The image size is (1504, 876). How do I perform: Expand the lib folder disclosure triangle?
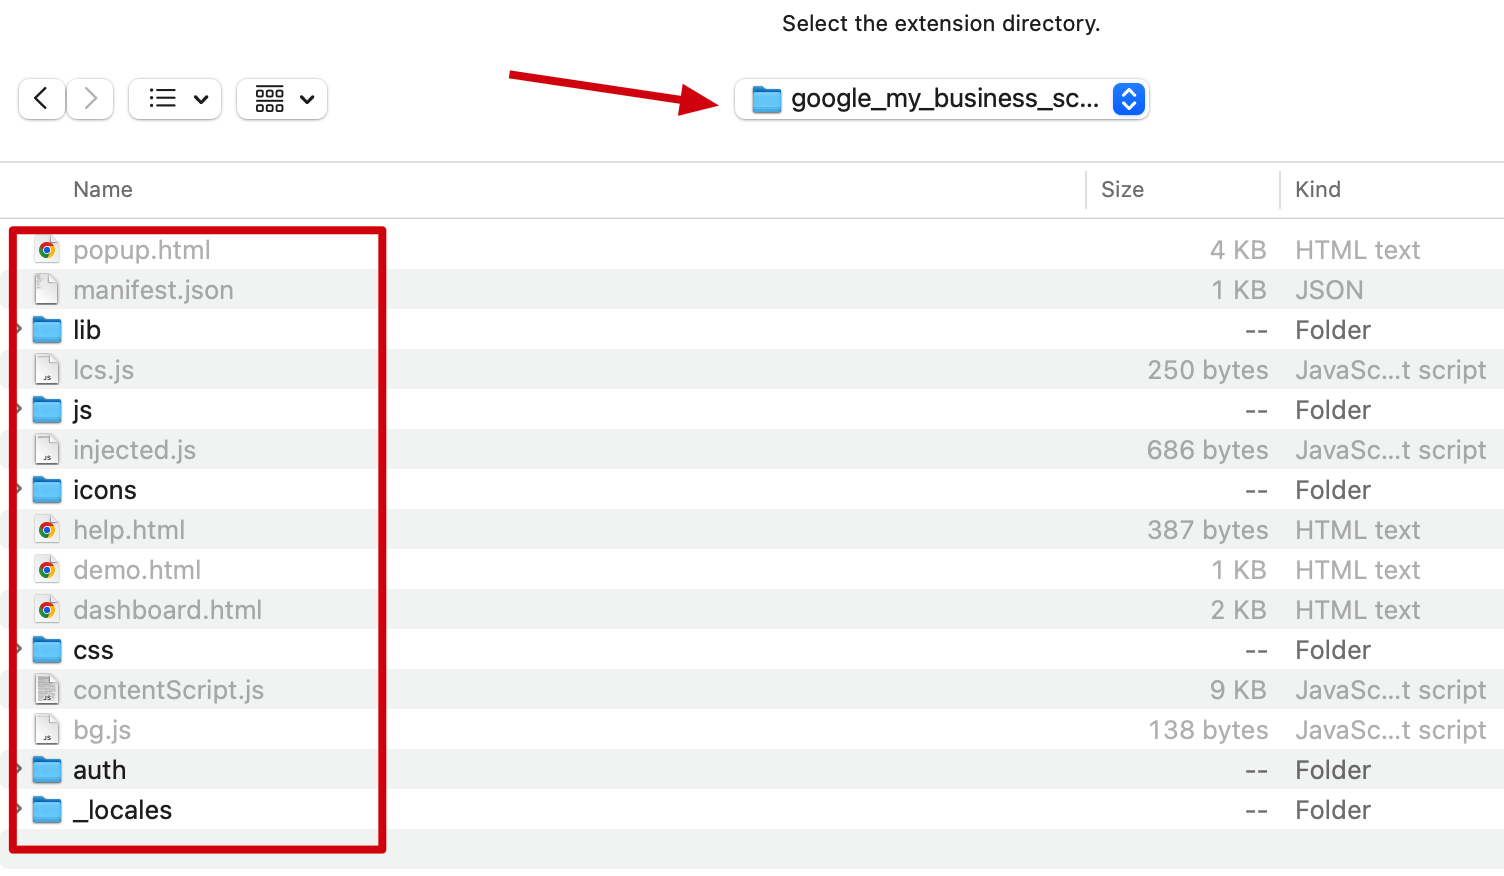pyautogui.click(x=18, y=329)
